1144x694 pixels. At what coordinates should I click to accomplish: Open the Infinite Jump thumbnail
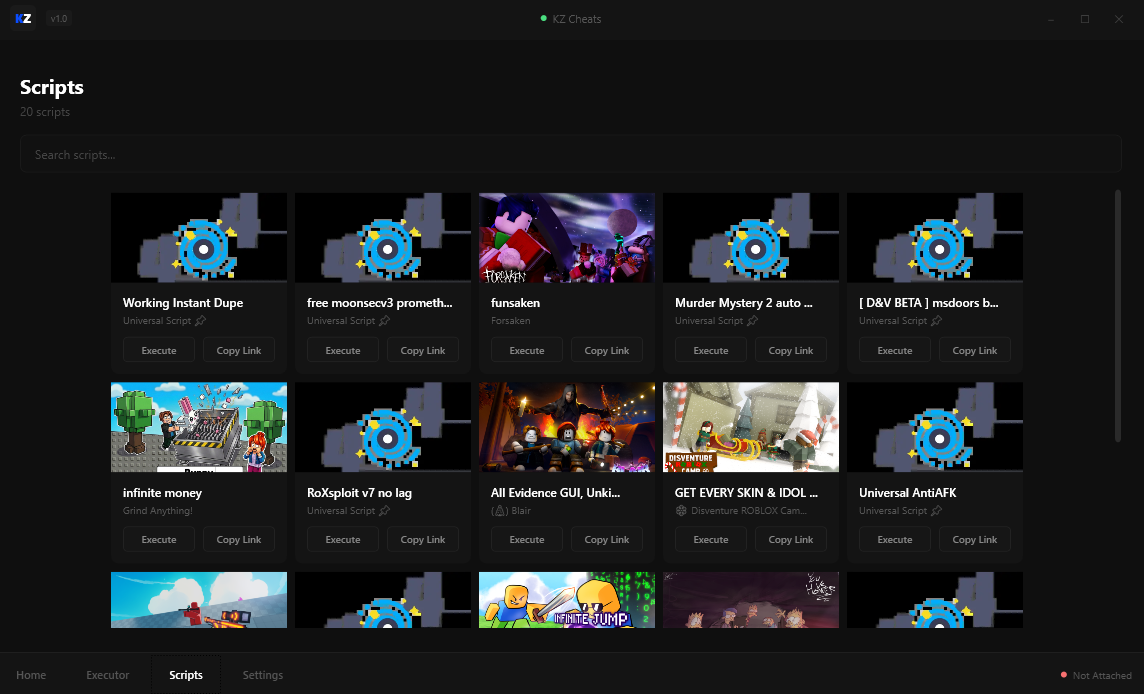click(x=567, y=600)
